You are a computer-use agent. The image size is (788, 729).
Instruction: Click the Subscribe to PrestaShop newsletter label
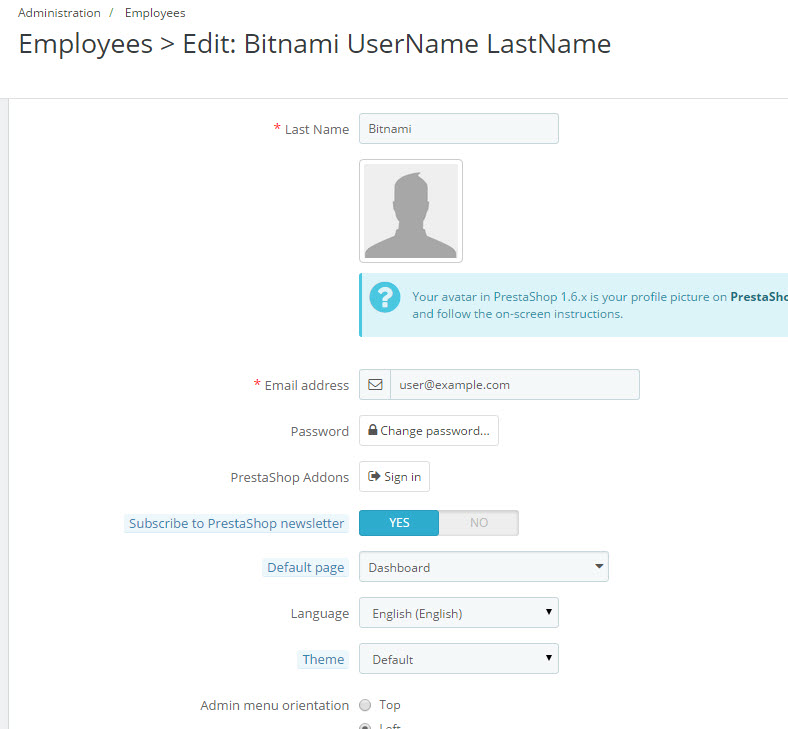(236, 524)
